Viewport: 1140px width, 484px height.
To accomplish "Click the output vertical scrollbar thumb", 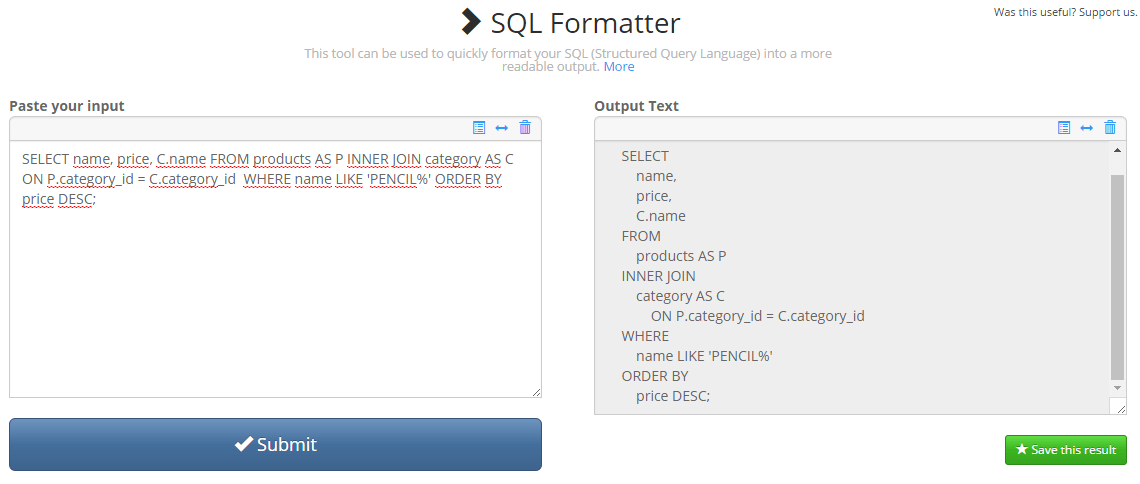I will [x=1118, y=275].
